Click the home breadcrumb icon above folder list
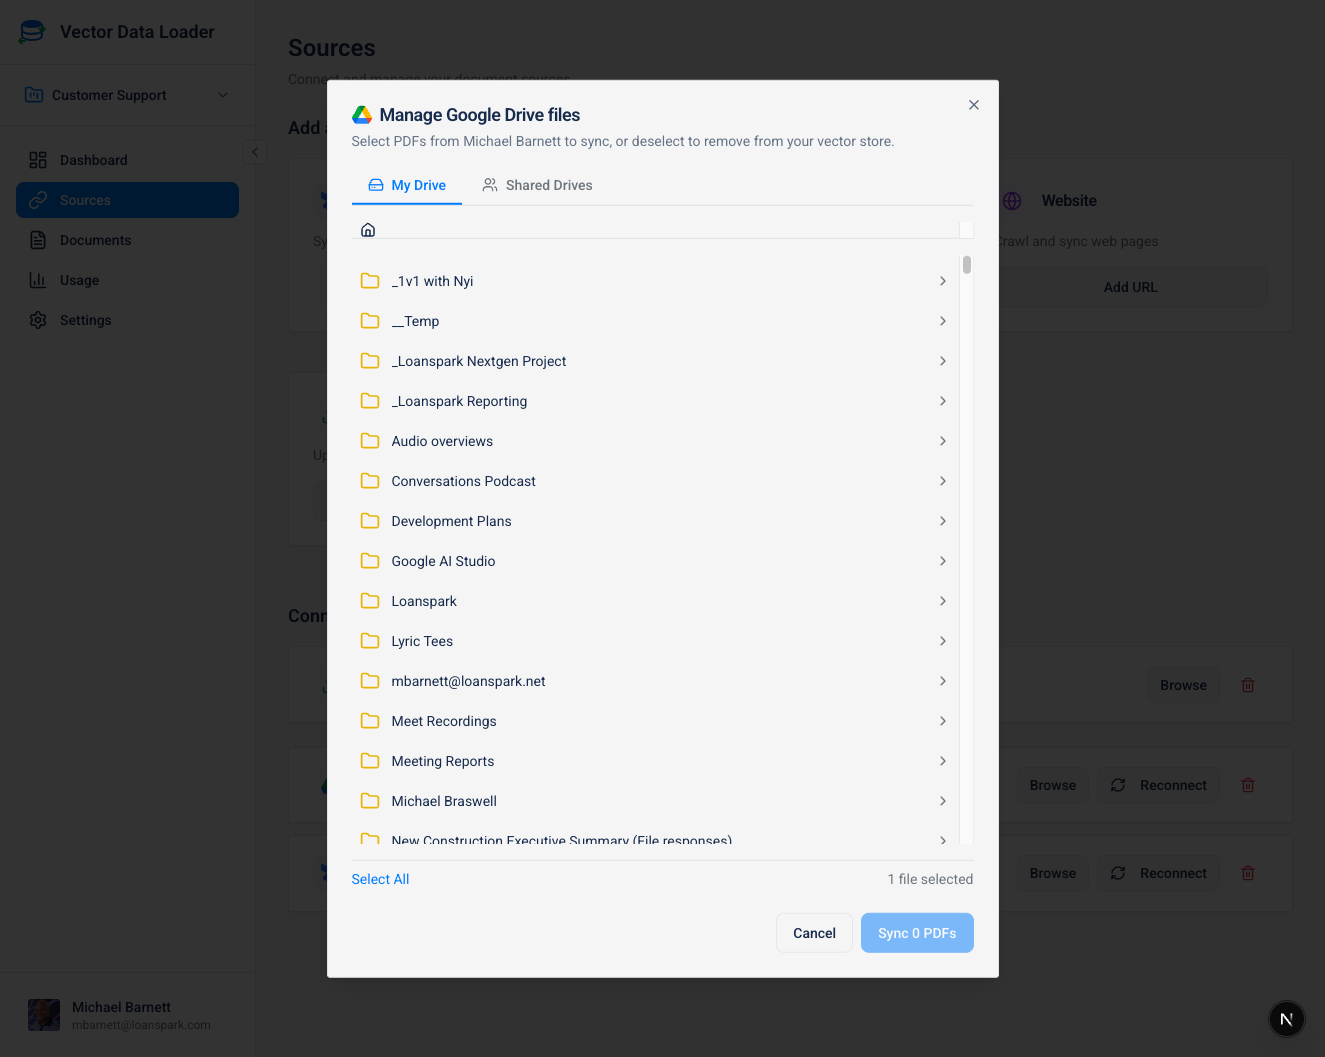 point(368,229)
